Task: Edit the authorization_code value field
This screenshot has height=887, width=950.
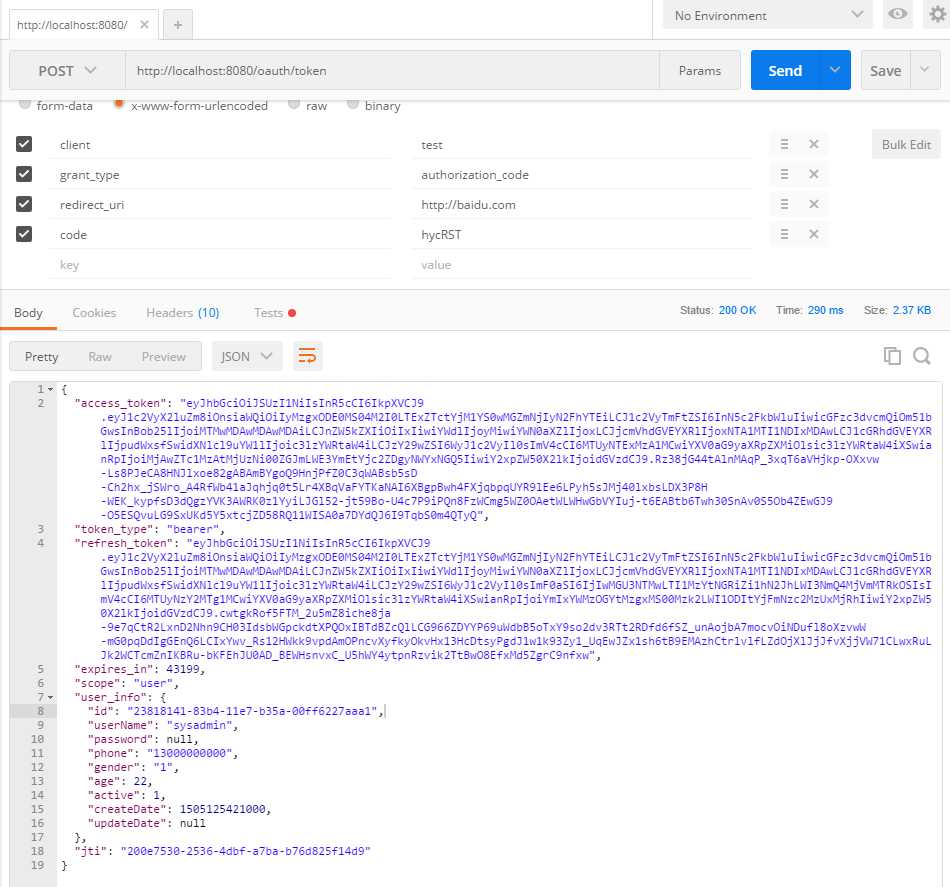Action: (582, 175)
